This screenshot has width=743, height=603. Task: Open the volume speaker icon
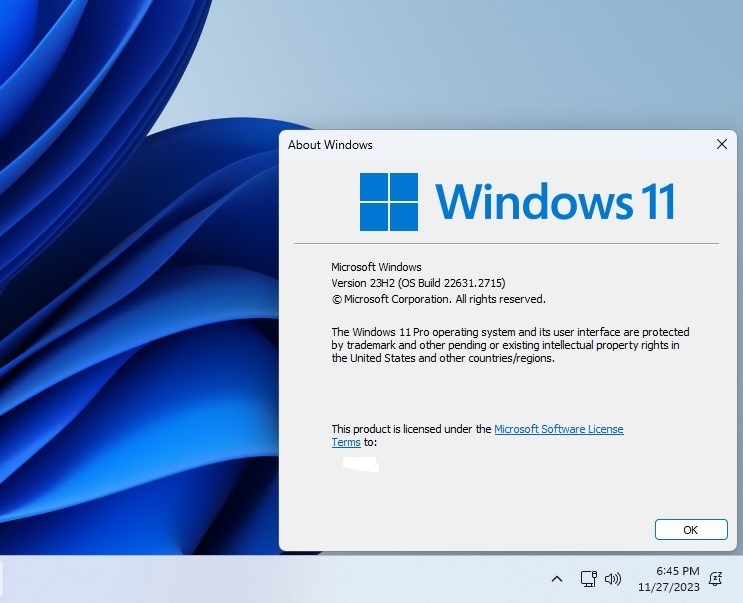click(613, 579)
